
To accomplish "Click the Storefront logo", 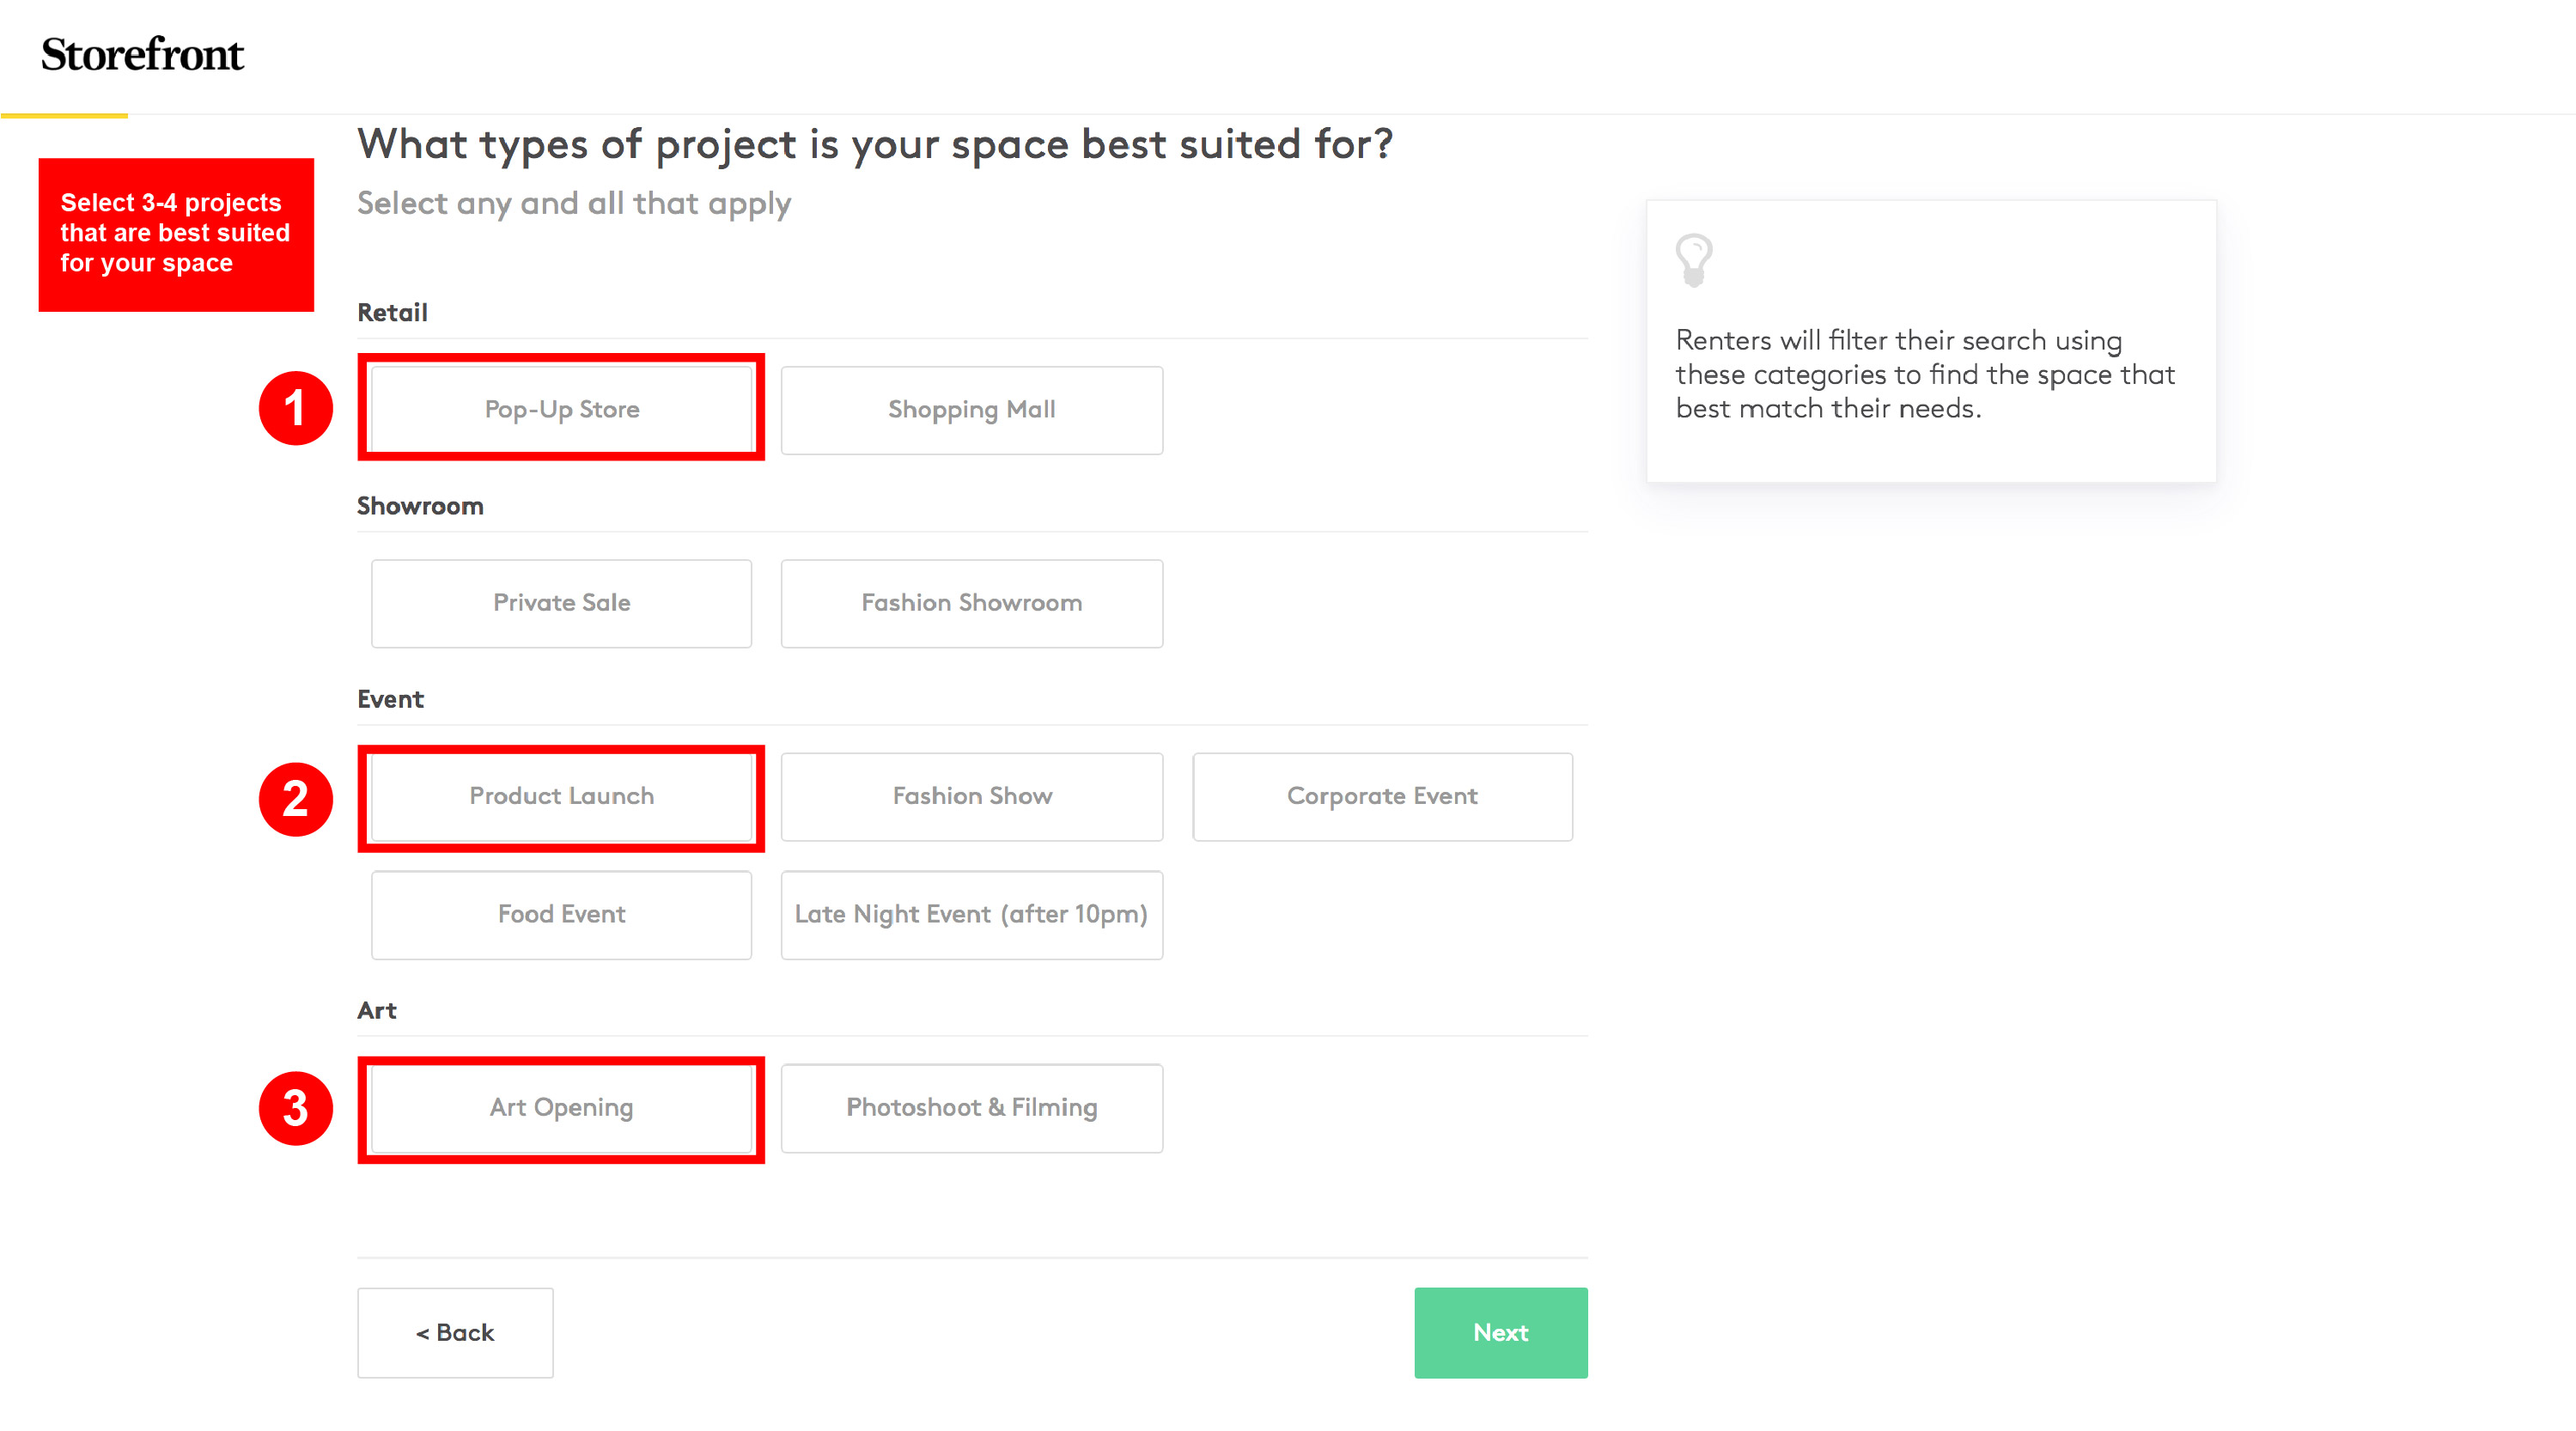I will [x=142, y=55].
